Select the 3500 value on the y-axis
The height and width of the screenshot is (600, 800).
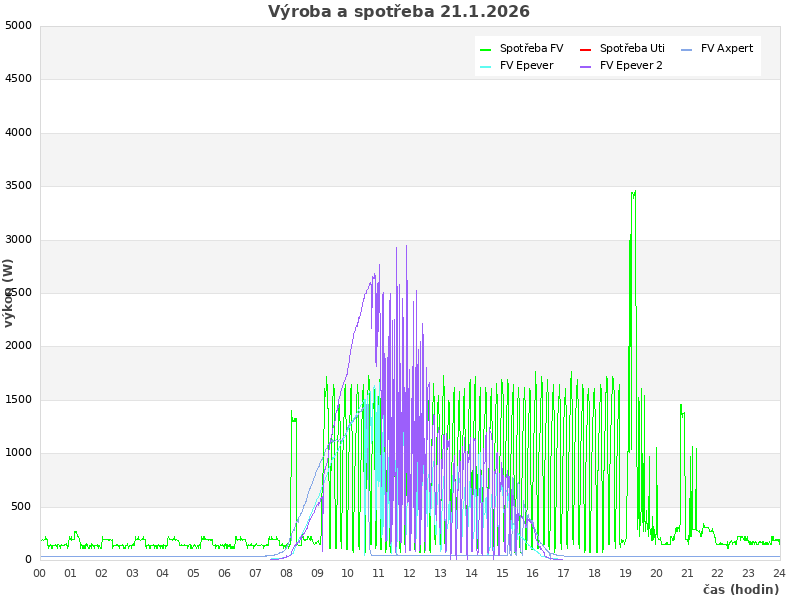[x=18, y=186]
